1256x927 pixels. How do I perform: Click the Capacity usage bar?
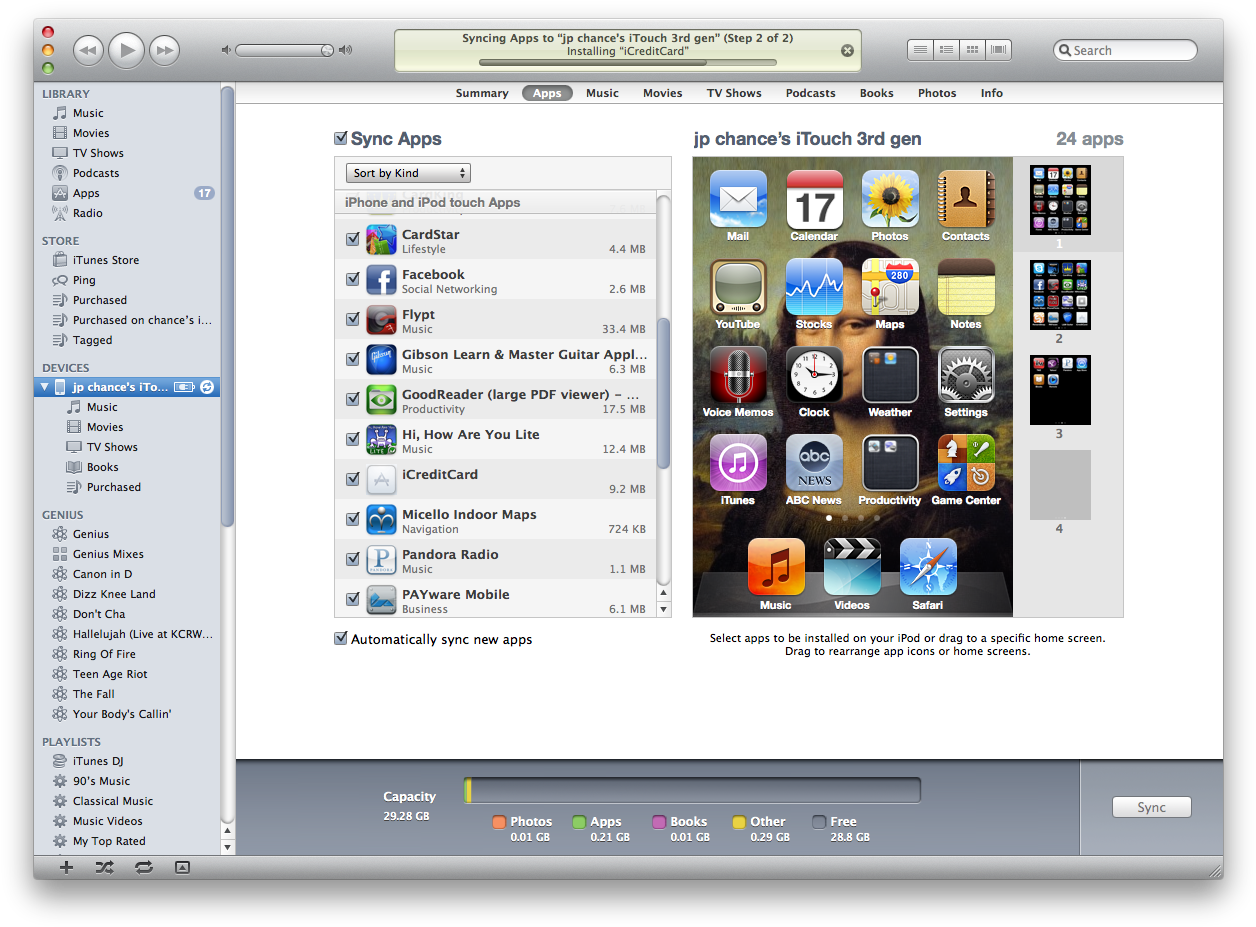(692, 791)
